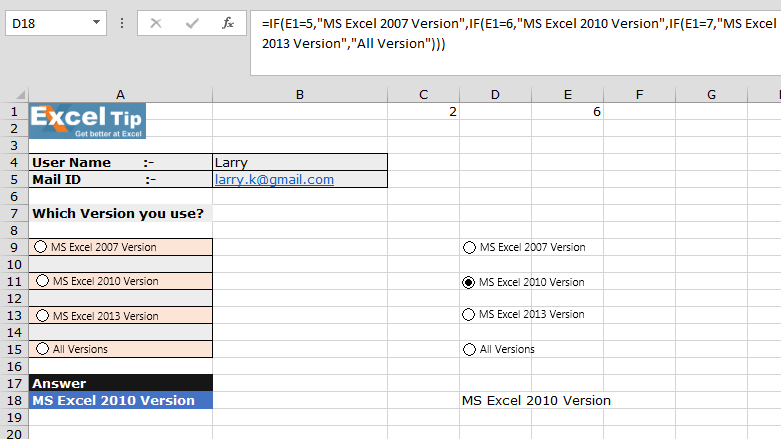
Task: Select row 13 header
Action: point(14,315)
